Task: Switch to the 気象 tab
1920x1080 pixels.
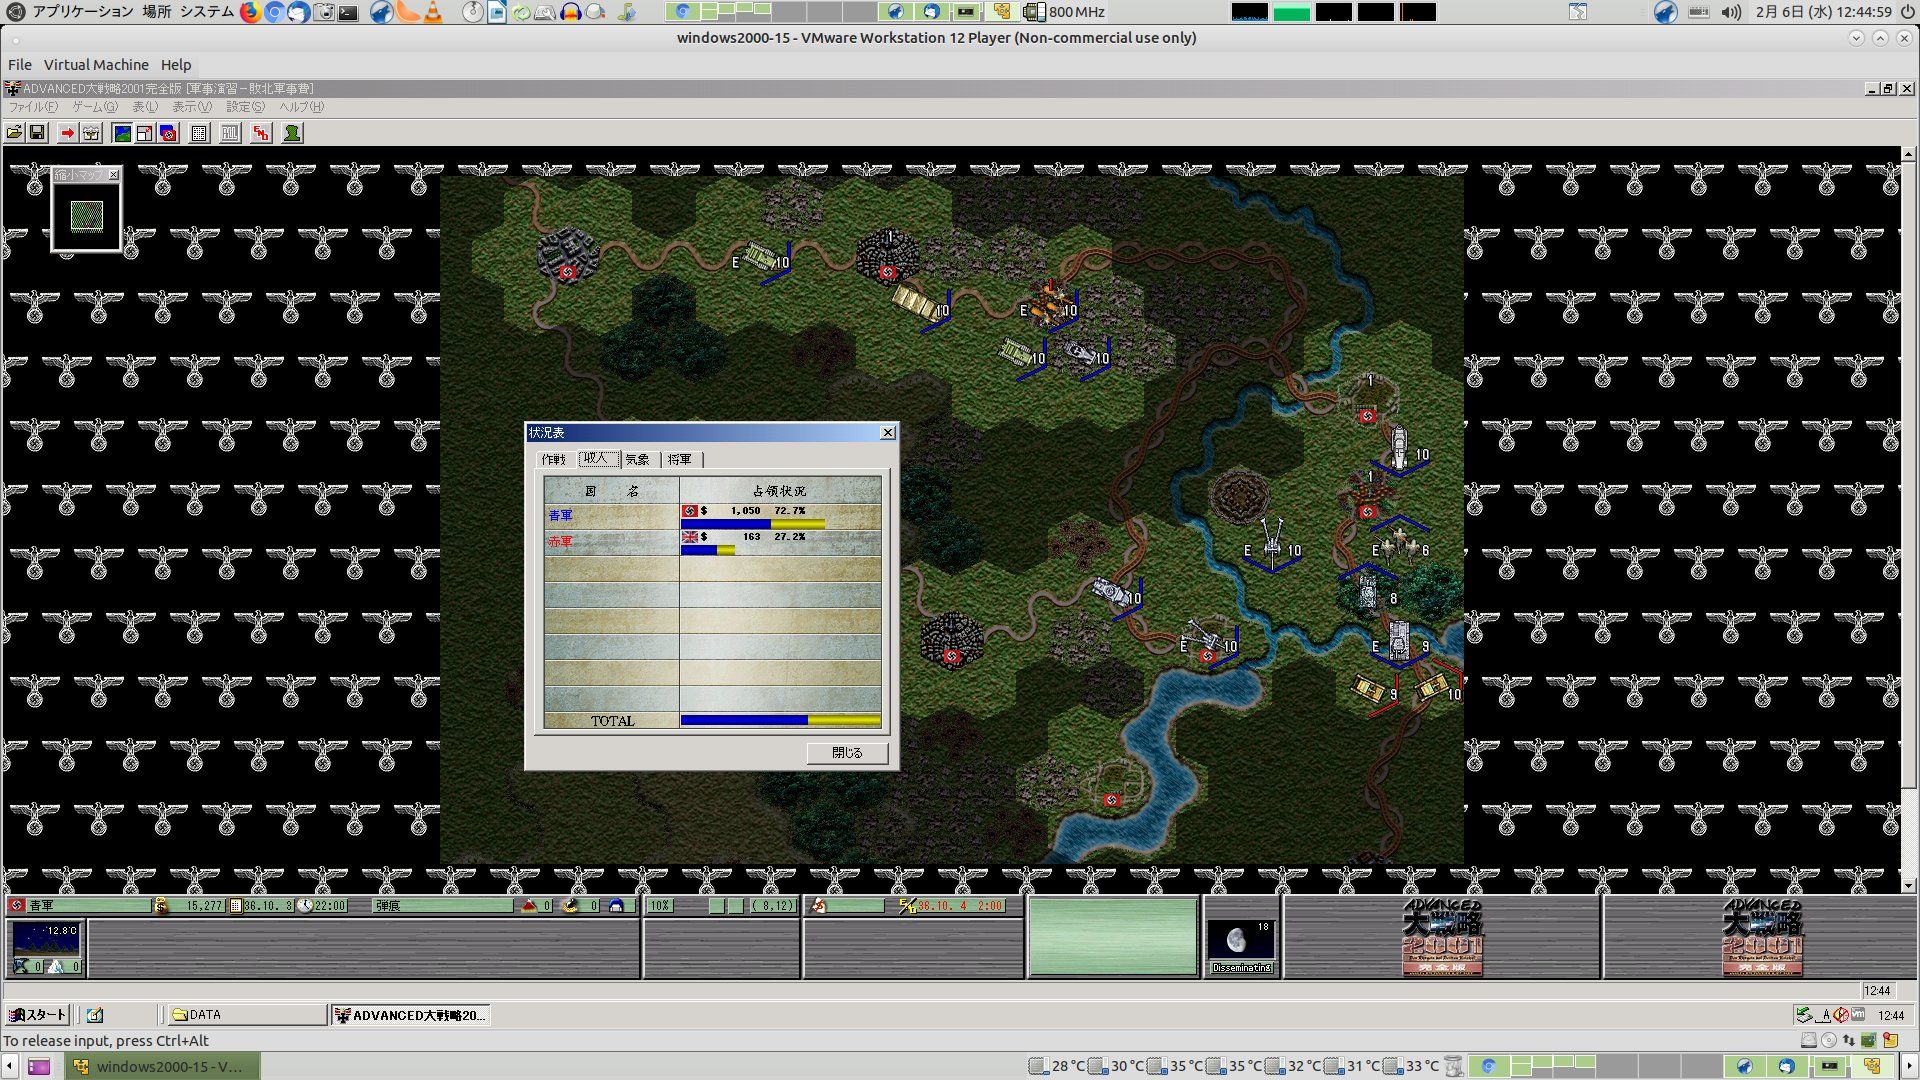Action: click(x=637, y=459)
